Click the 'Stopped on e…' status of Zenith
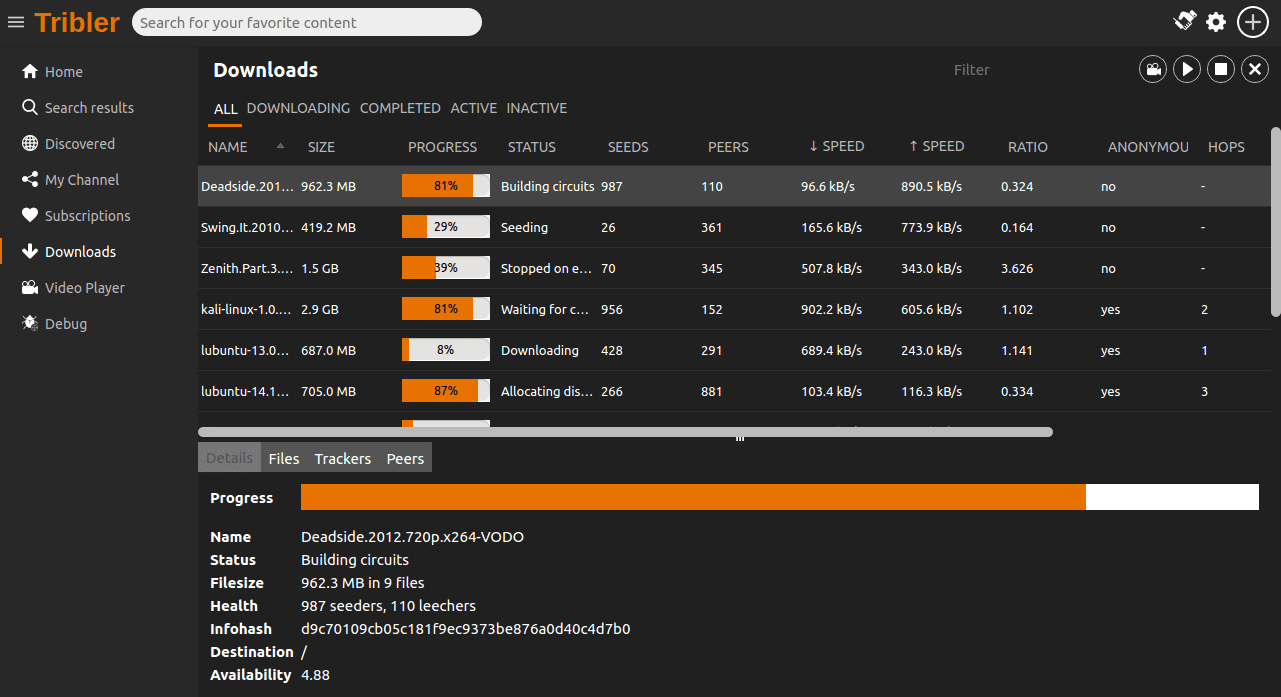 [x=546, y=268]
